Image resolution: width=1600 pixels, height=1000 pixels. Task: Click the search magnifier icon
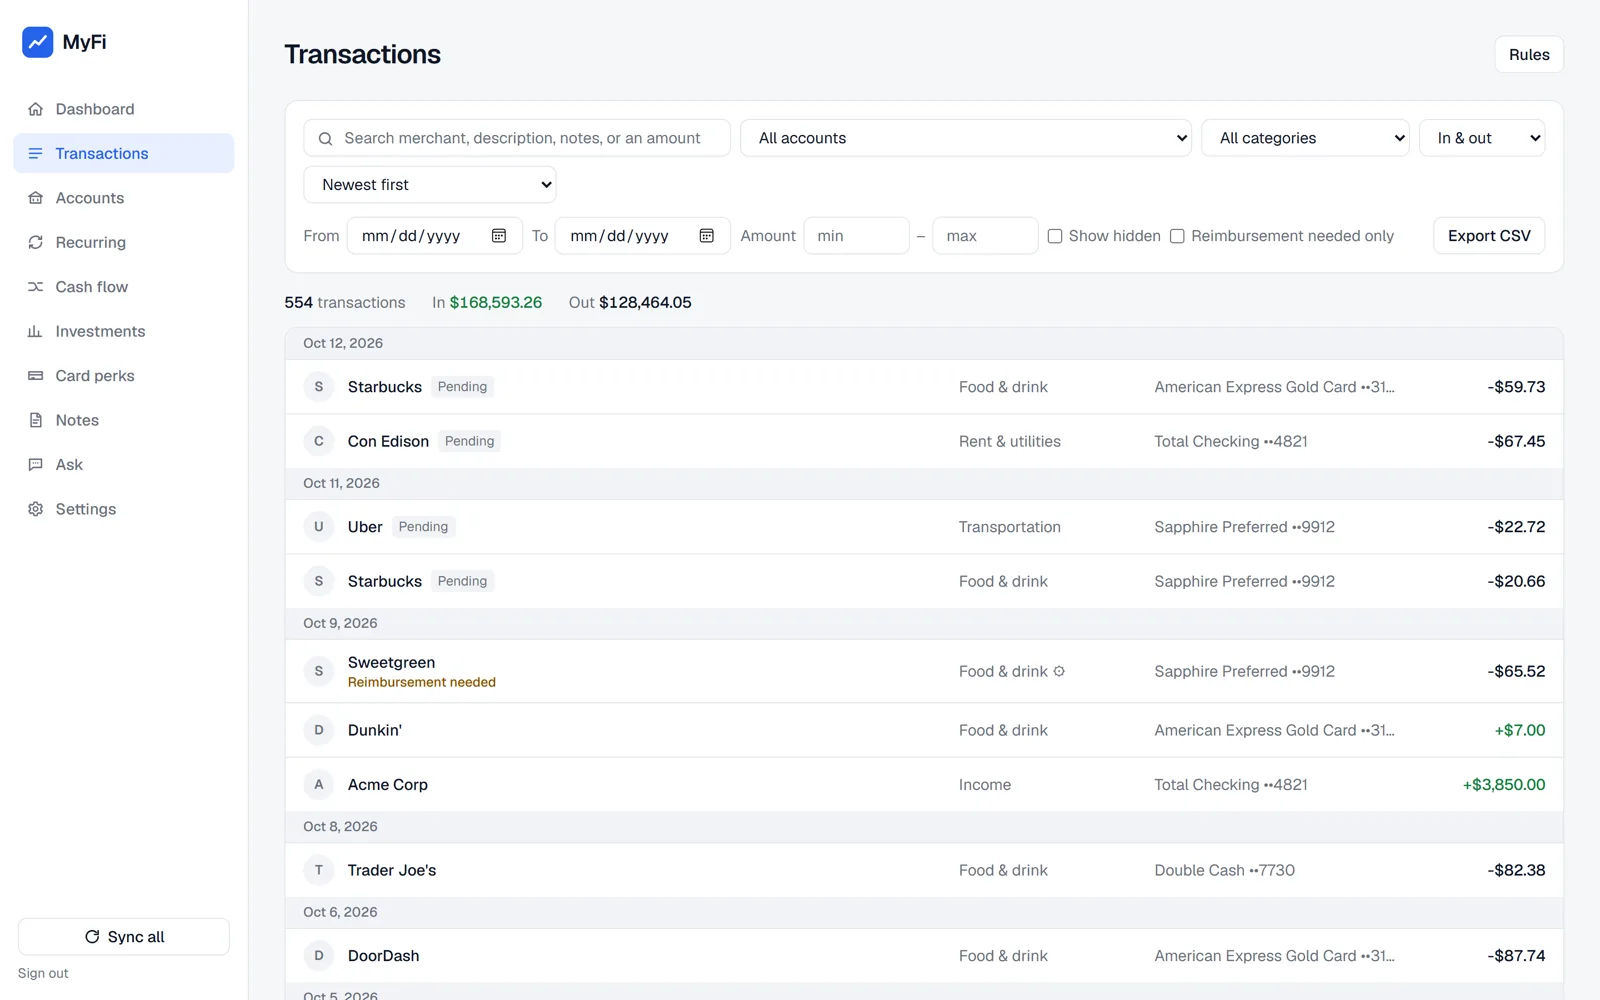[x=325, y=139]
